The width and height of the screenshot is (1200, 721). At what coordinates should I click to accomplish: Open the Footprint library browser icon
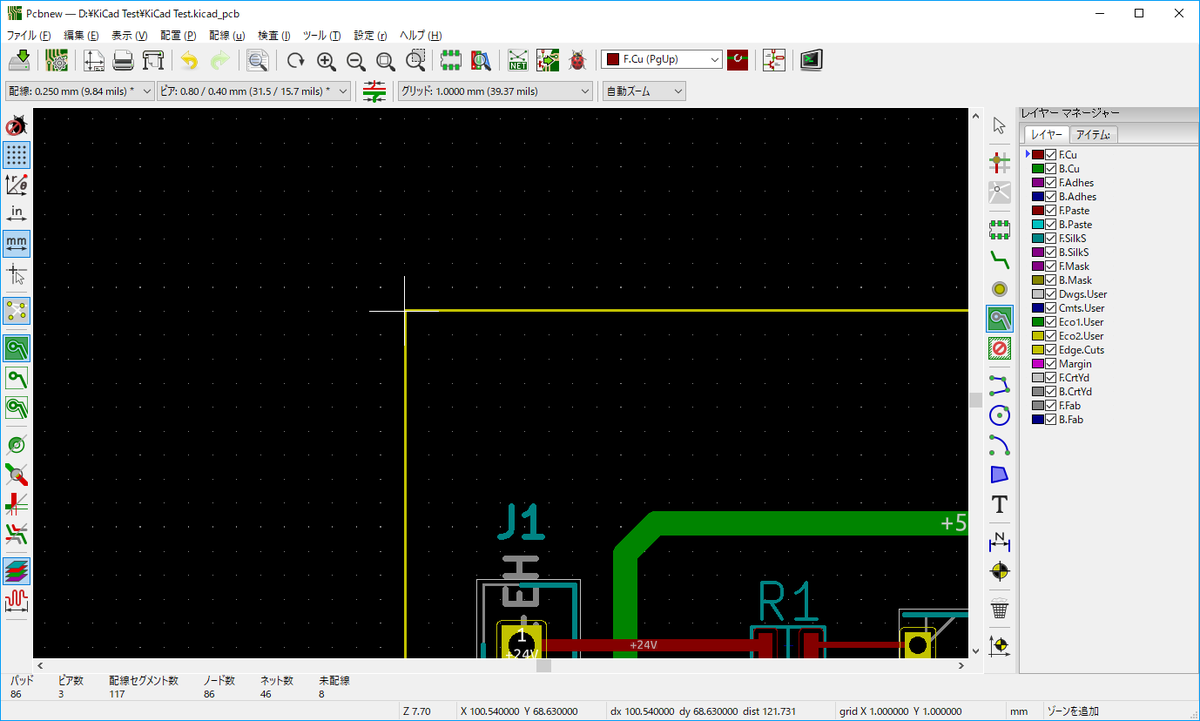tap(481, 60)
